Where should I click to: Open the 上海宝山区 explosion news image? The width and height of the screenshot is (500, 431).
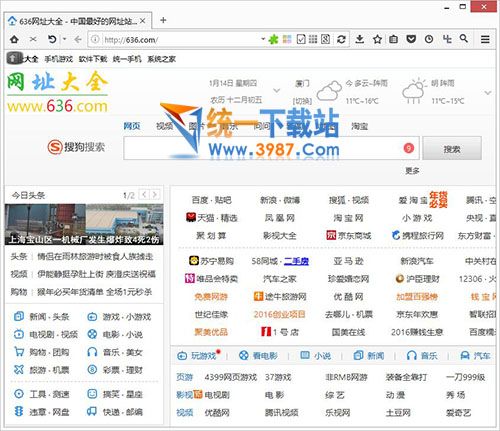pos(84,224)
